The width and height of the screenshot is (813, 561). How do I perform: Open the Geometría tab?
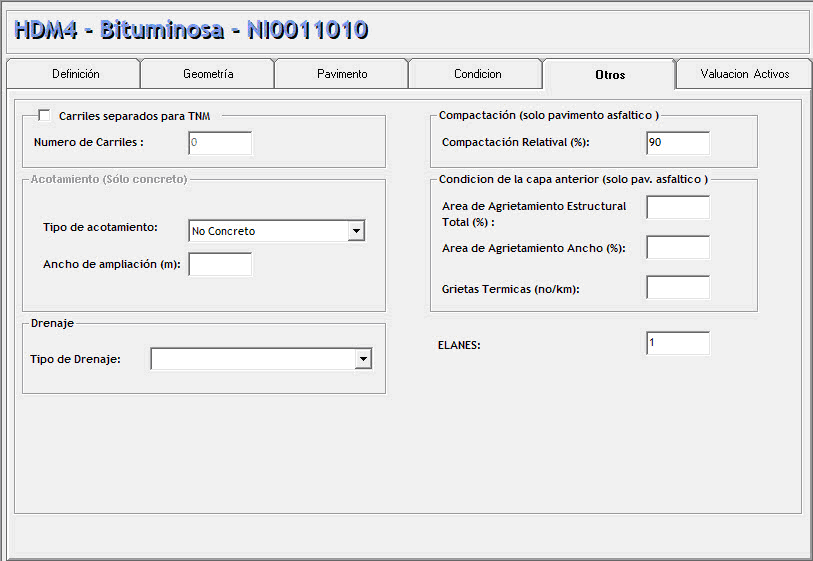pyautogui.click(x=208, y=74)
